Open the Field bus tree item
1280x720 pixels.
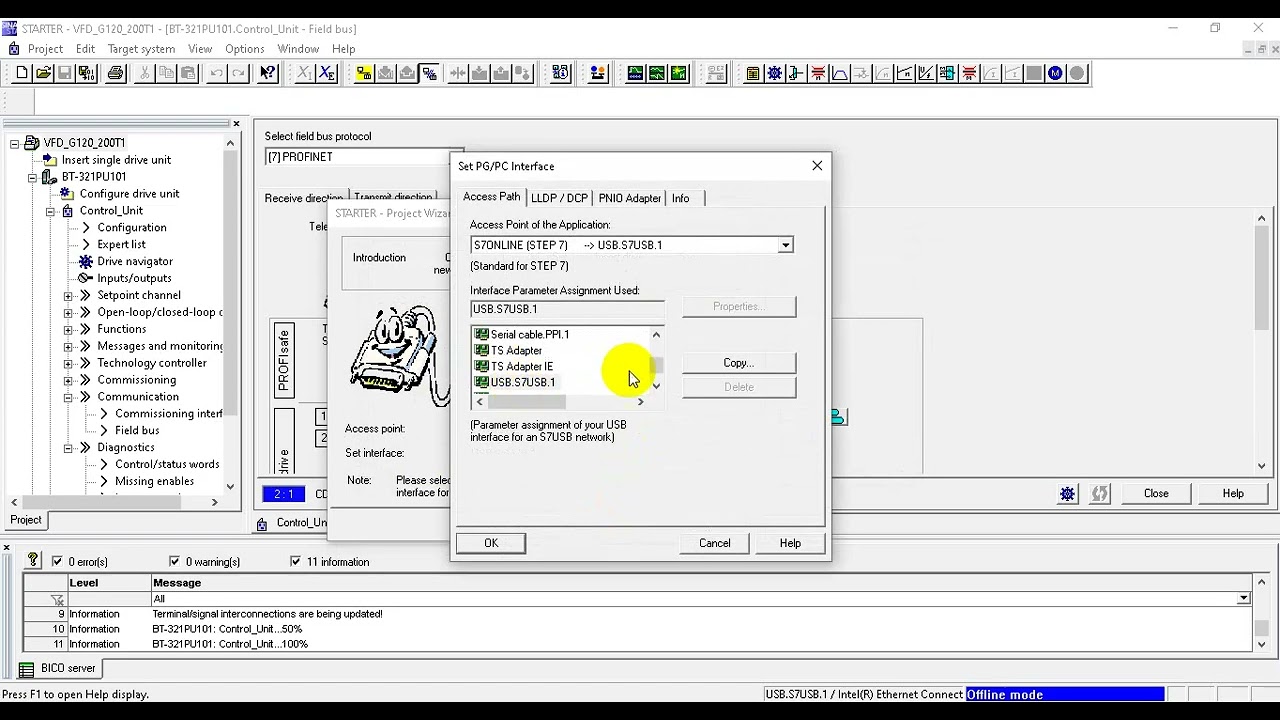click(136, 431)
